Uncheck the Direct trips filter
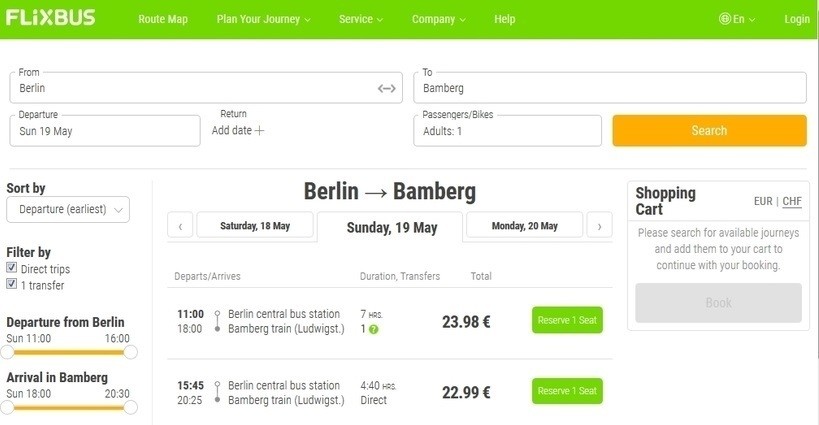819x425 pixels. point(12,269)
